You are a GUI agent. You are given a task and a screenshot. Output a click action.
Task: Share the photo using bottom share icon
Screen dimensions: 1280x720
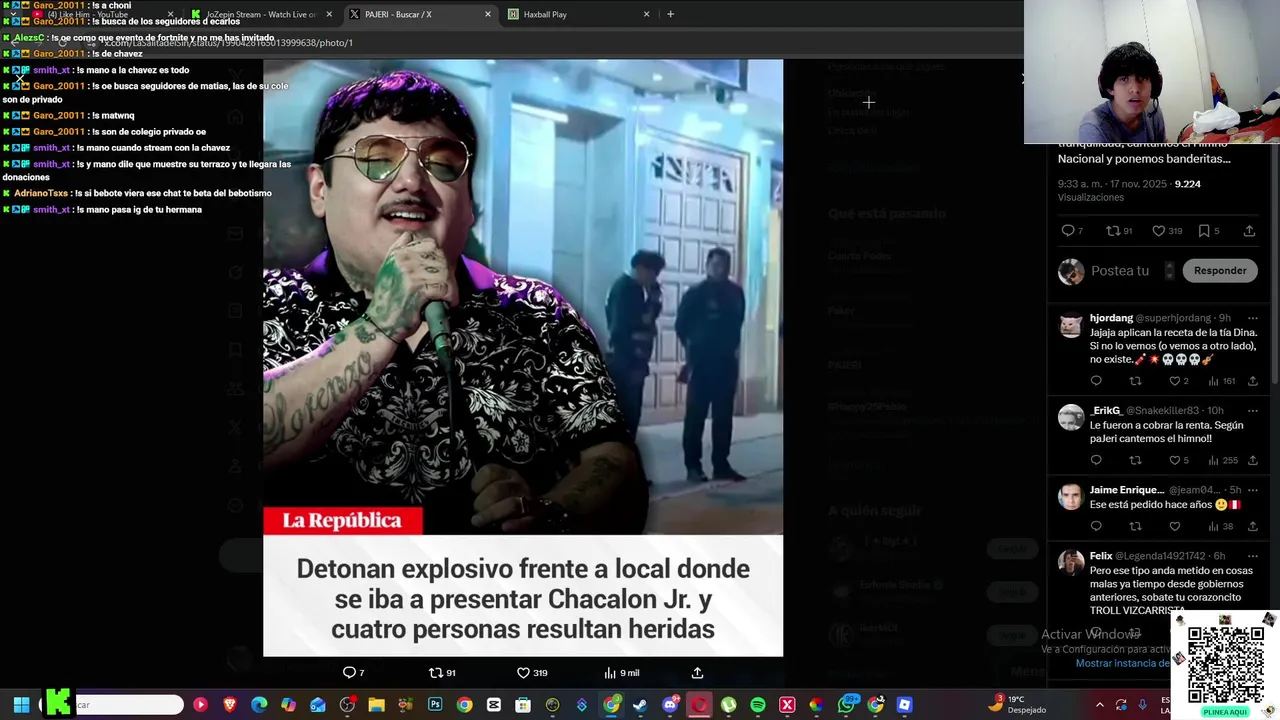pyautogui.click(x=697, y=673)
